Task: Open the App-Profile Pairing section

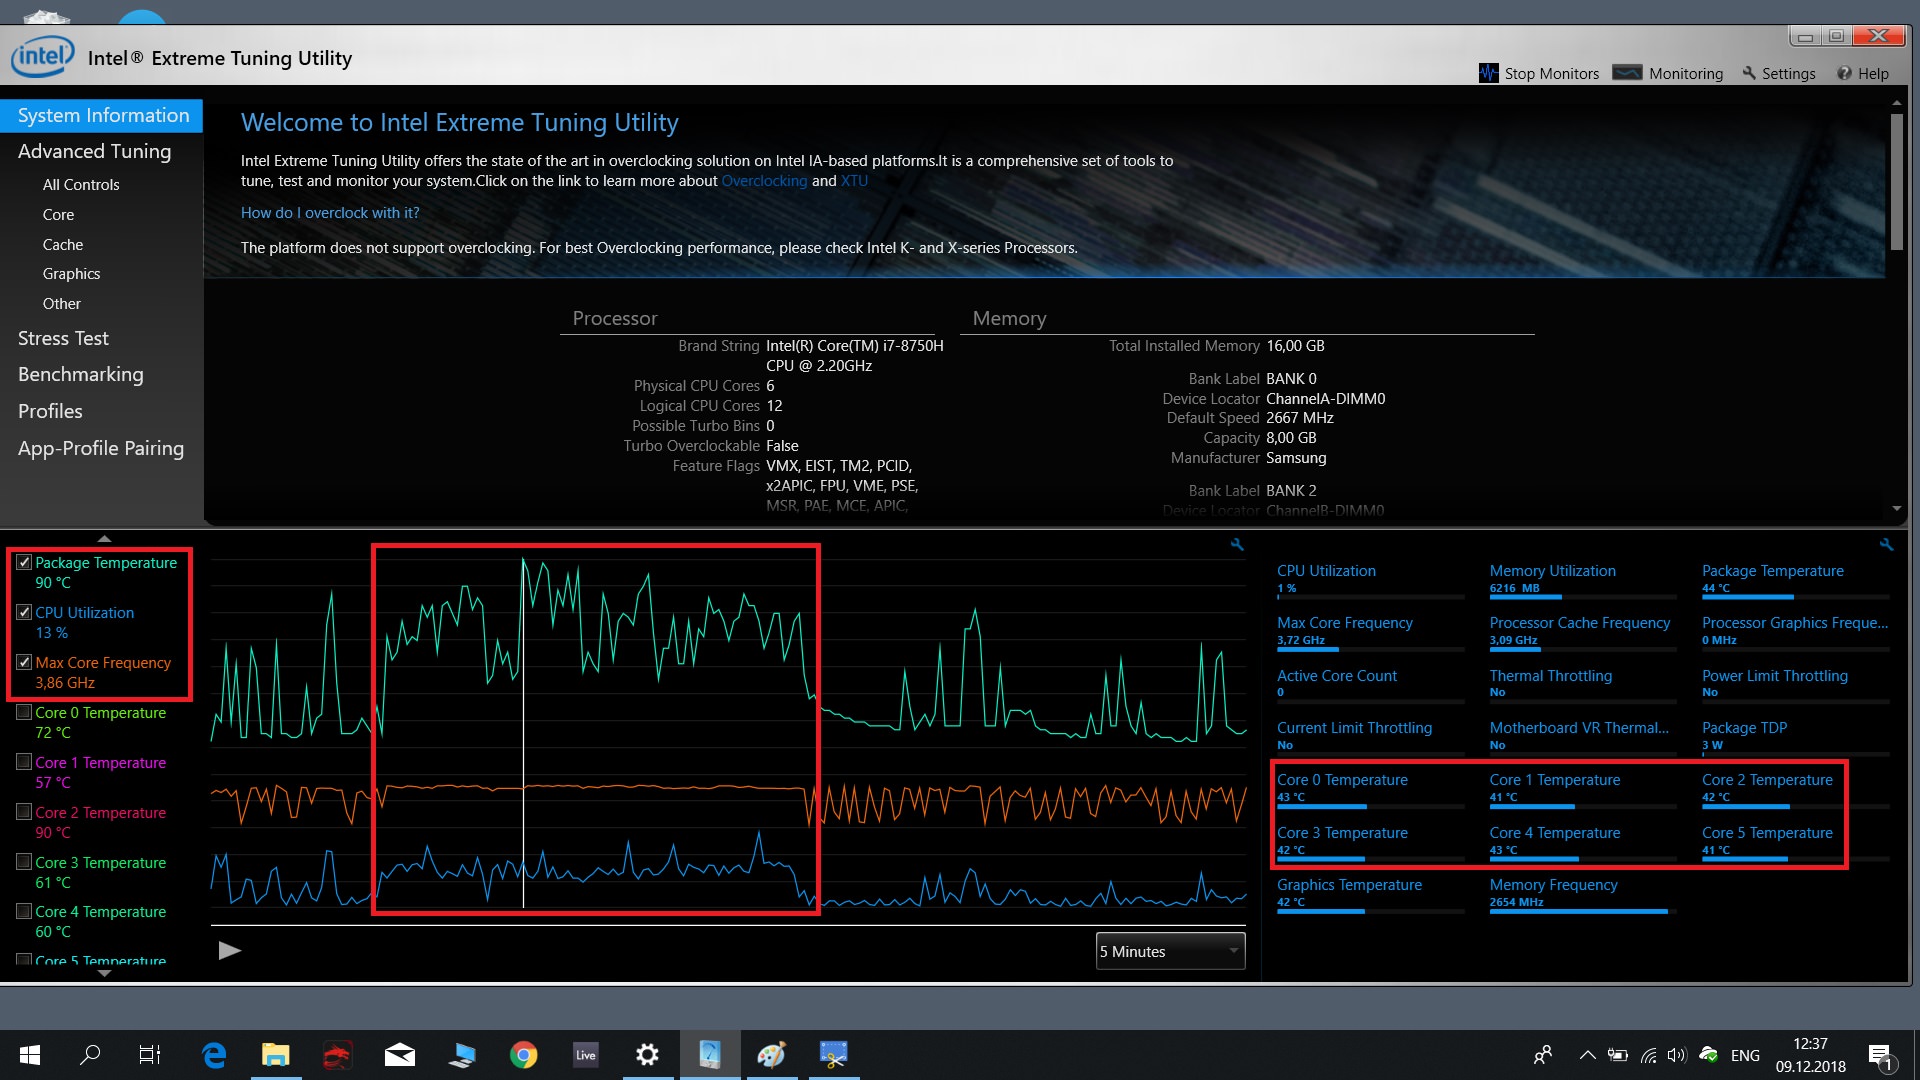Action: click(x=101, y=448)
